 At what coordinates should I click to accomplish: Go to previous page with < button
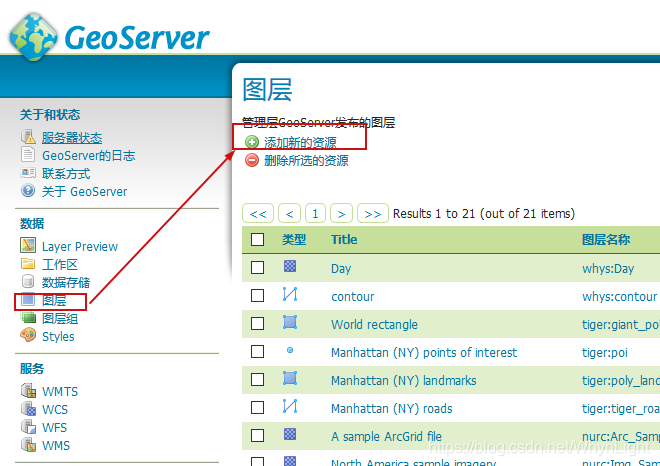(x=290, y=213)
